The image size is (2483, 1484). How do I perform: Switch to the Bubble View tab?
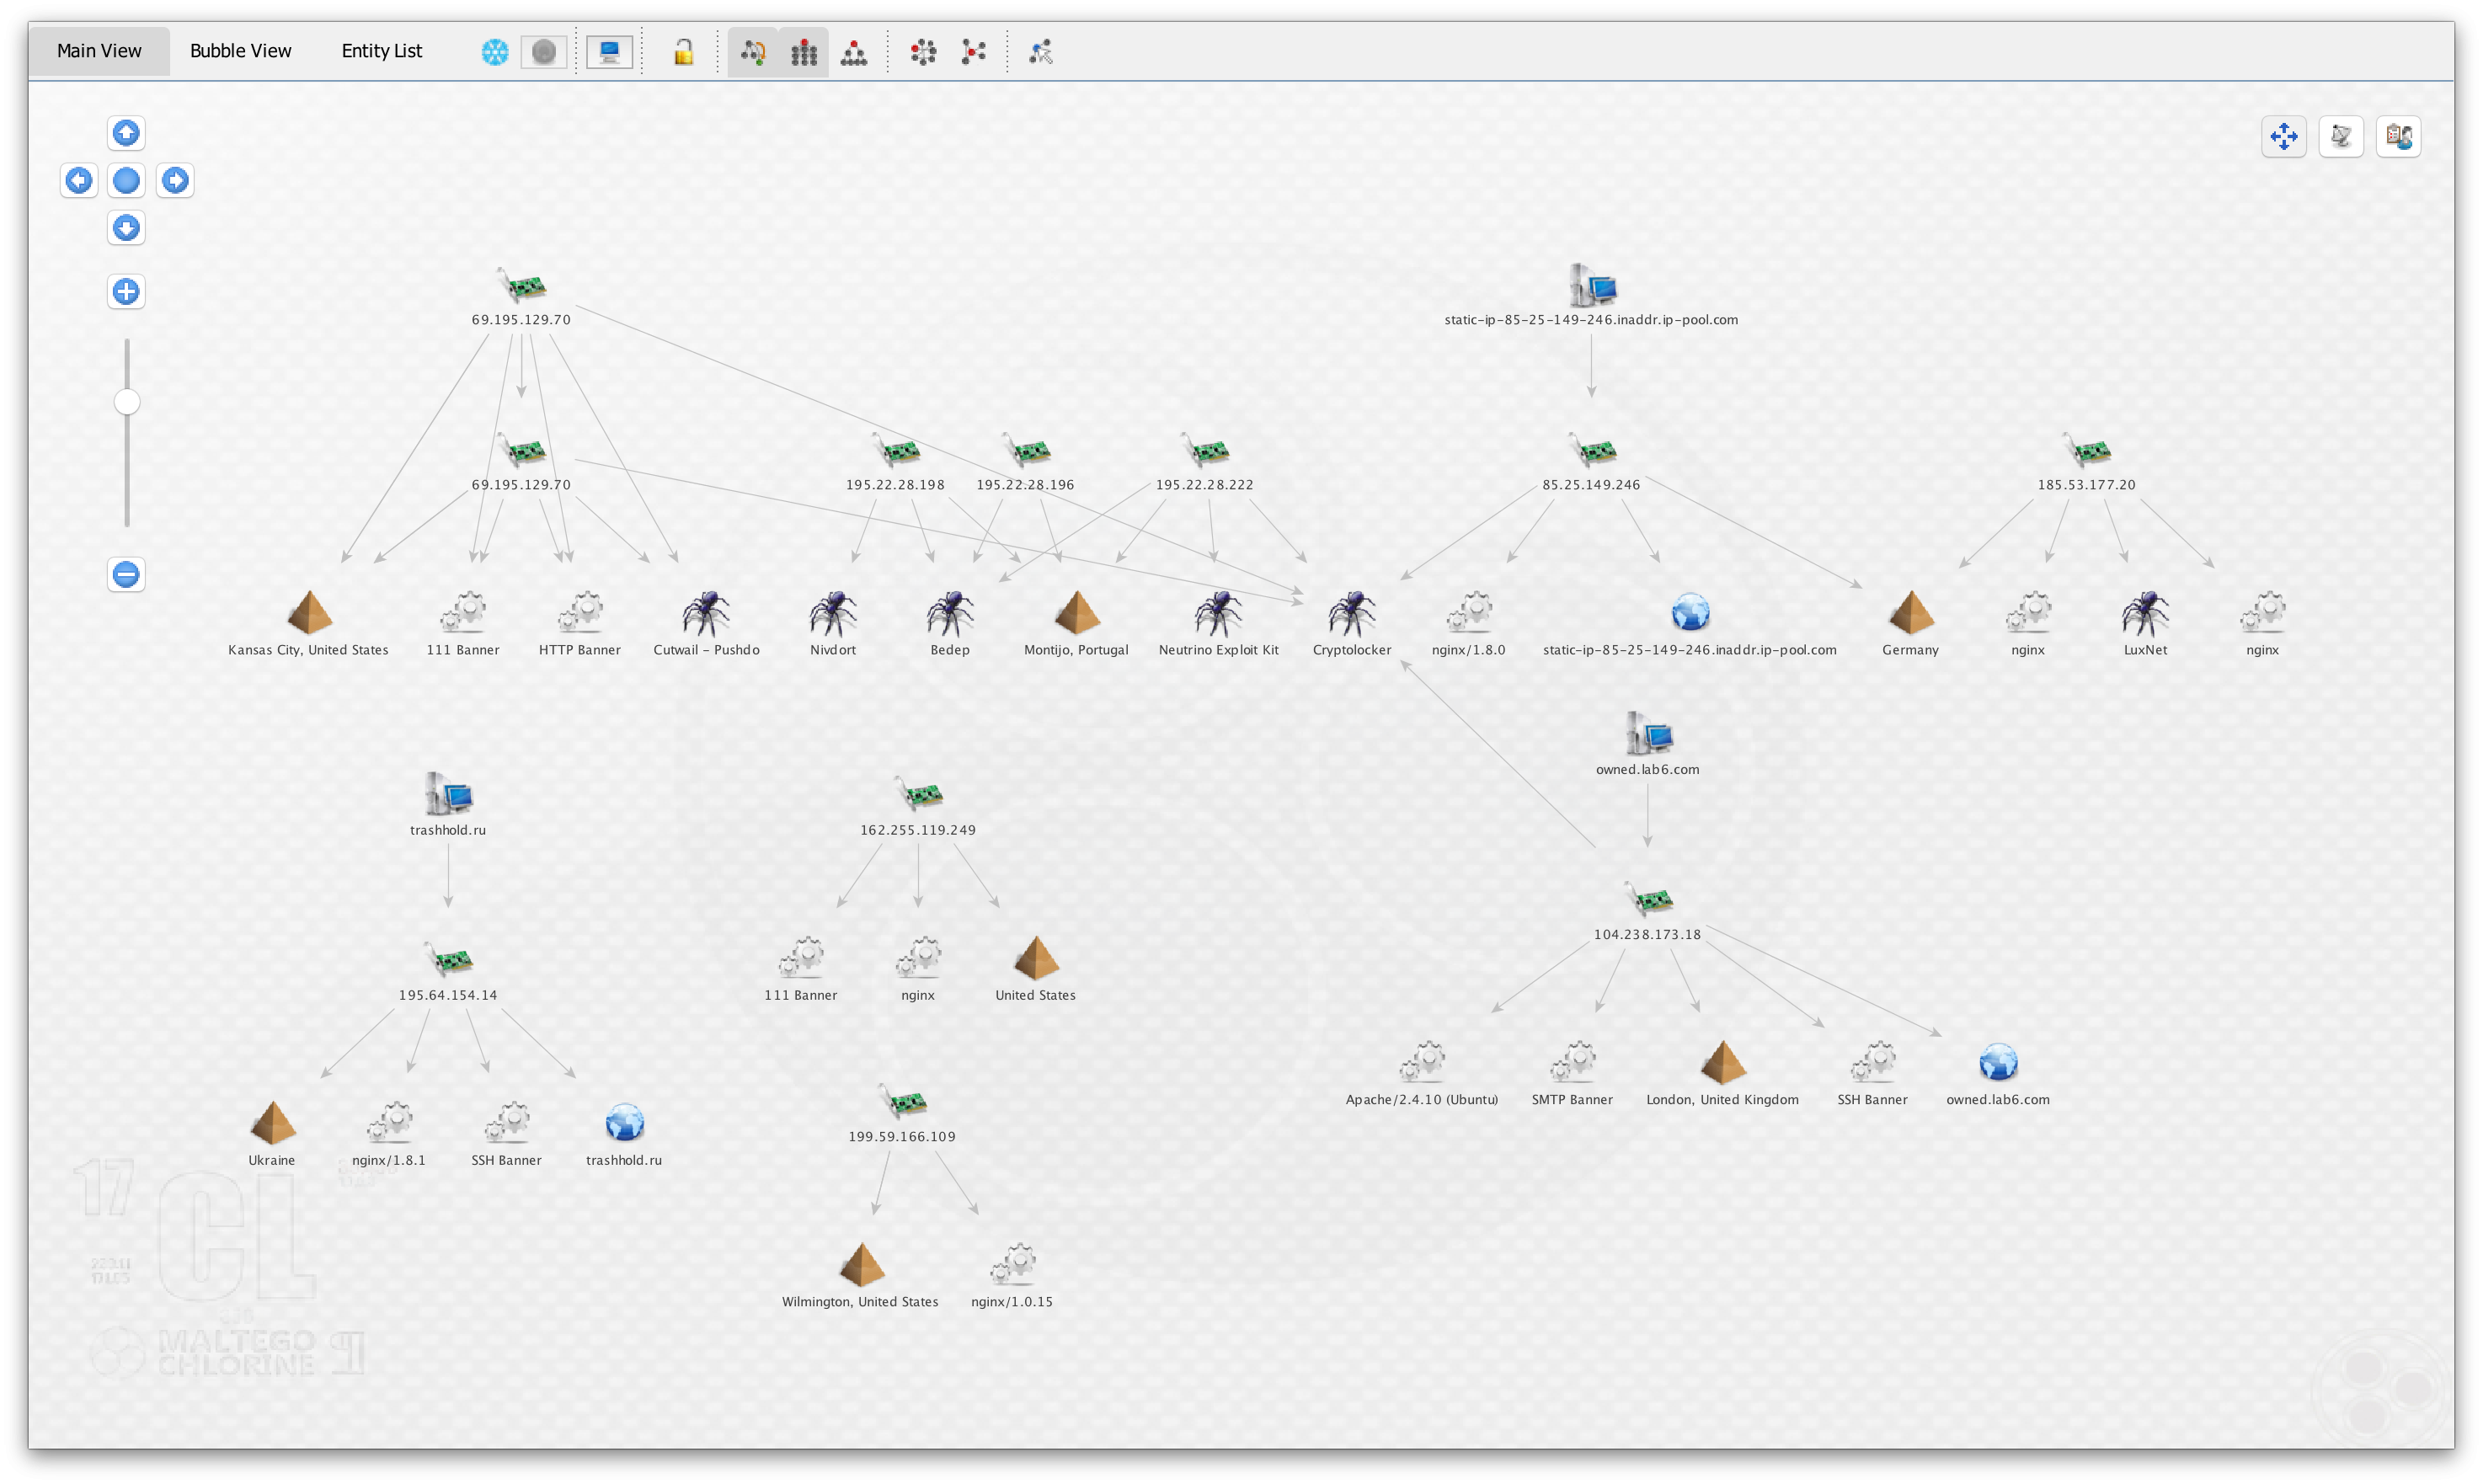pos(240,51)
